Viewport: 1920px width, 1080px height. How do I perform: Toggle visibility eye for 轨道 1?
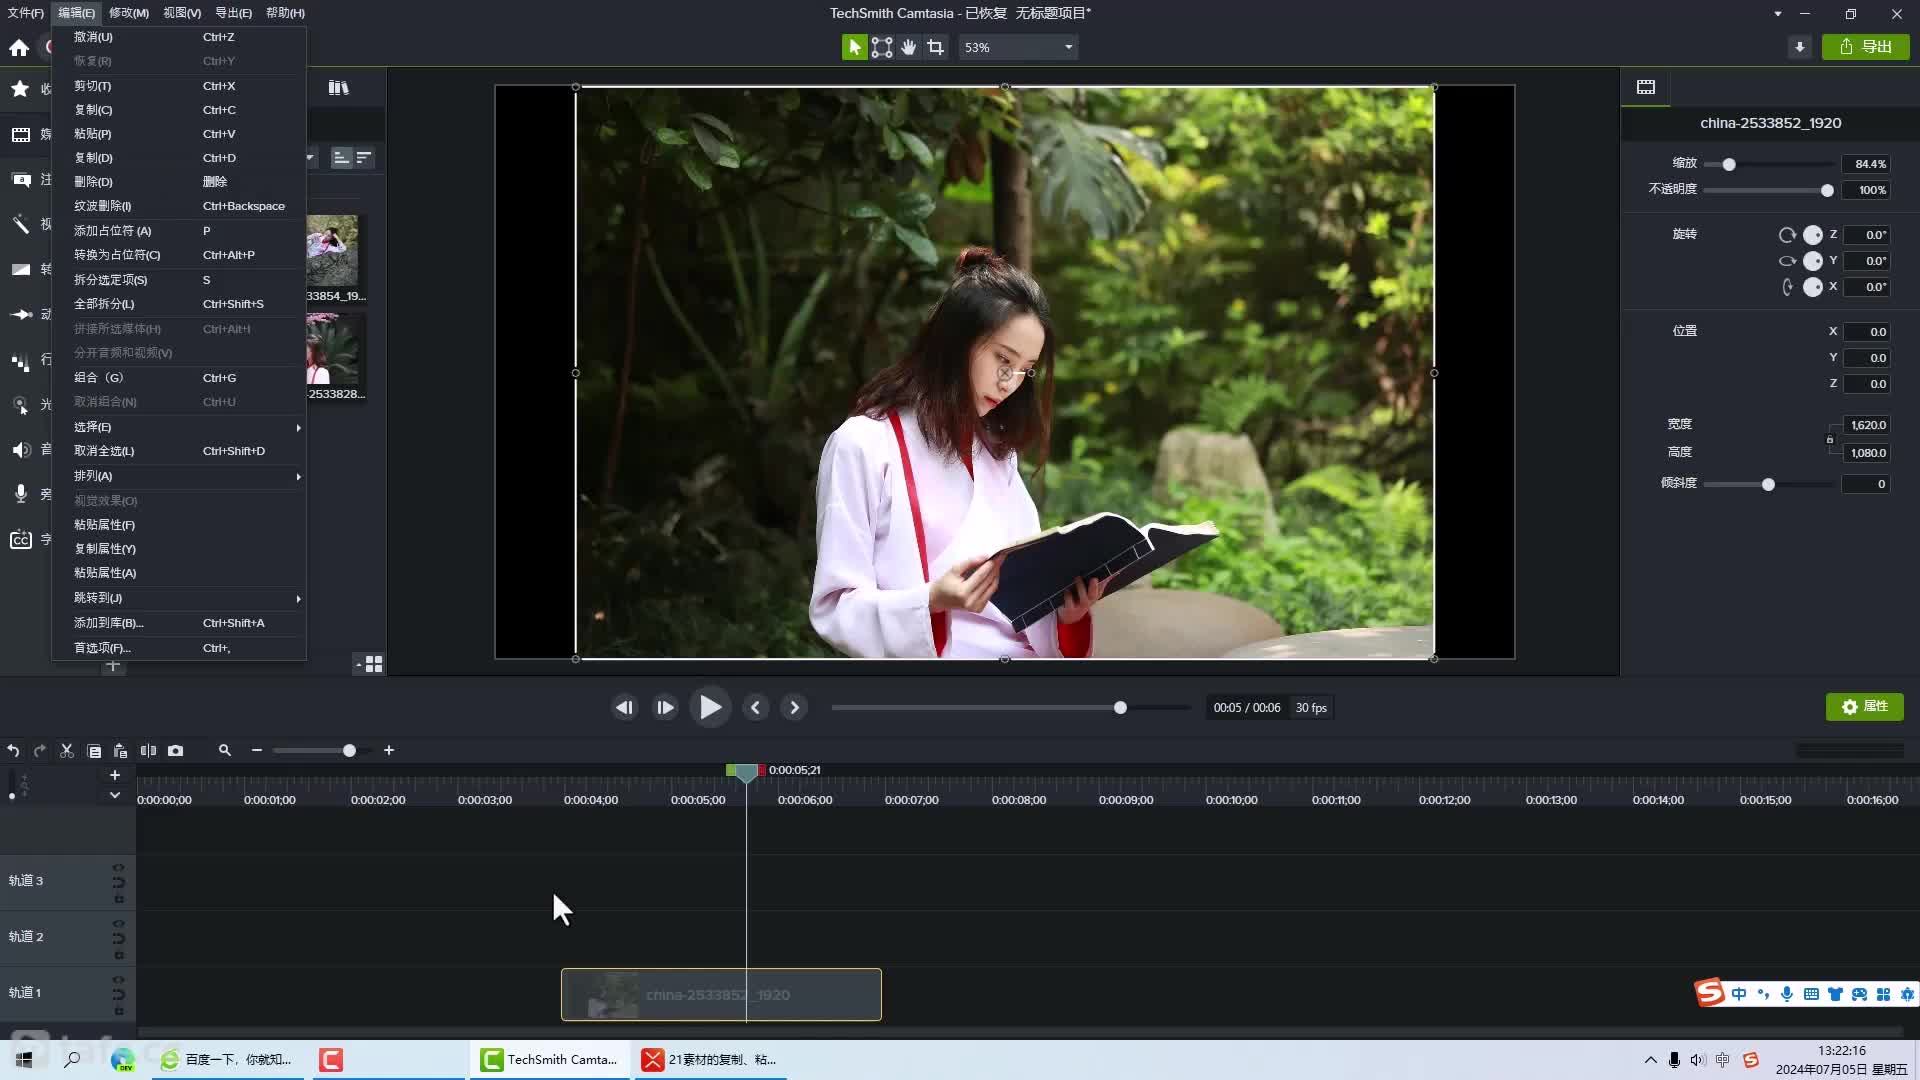pyautogui.click(x=118, y=979)
